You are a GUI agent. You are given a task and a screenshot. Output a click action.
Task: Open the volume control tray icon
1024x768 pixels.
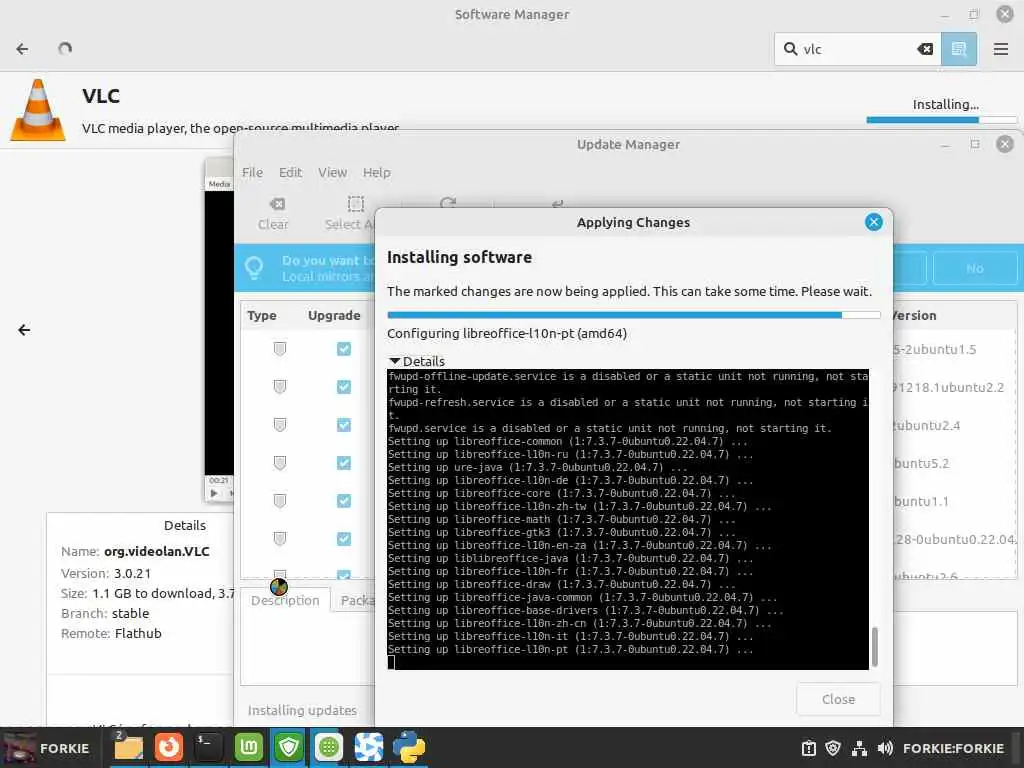click(x=885, y=748)
